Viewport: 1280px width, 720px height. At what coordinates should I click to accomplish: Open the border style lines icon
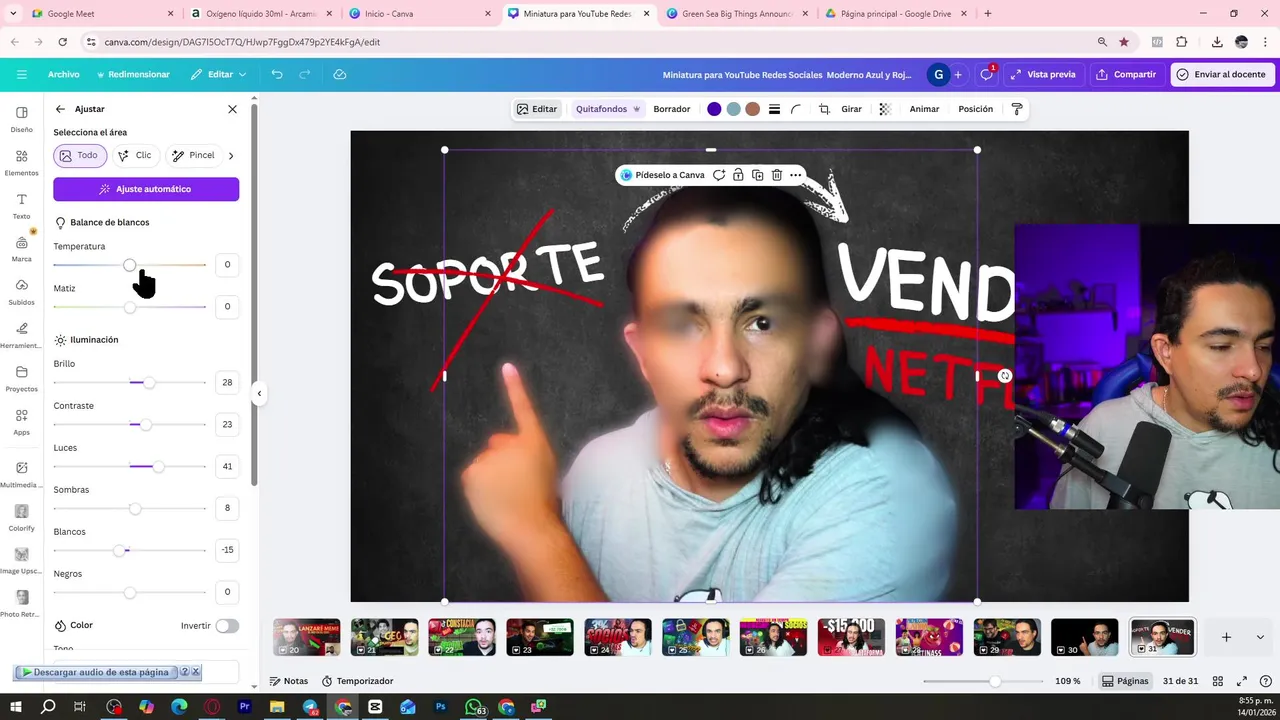click(774, 109)
